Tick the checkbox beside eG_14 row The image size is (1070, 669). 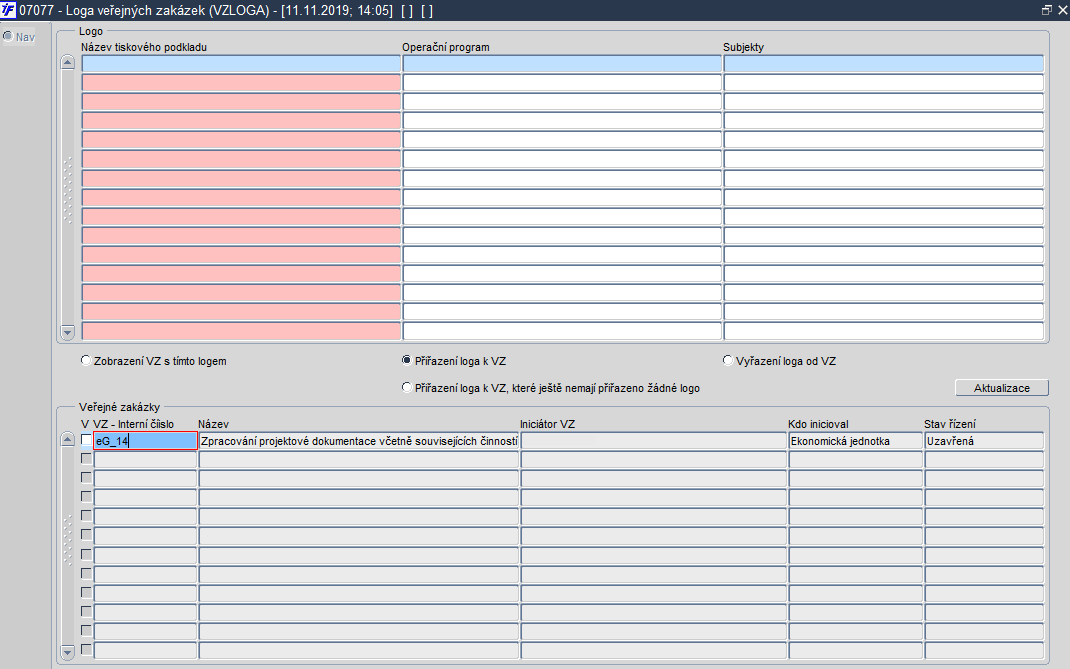[x=86, y=440]
